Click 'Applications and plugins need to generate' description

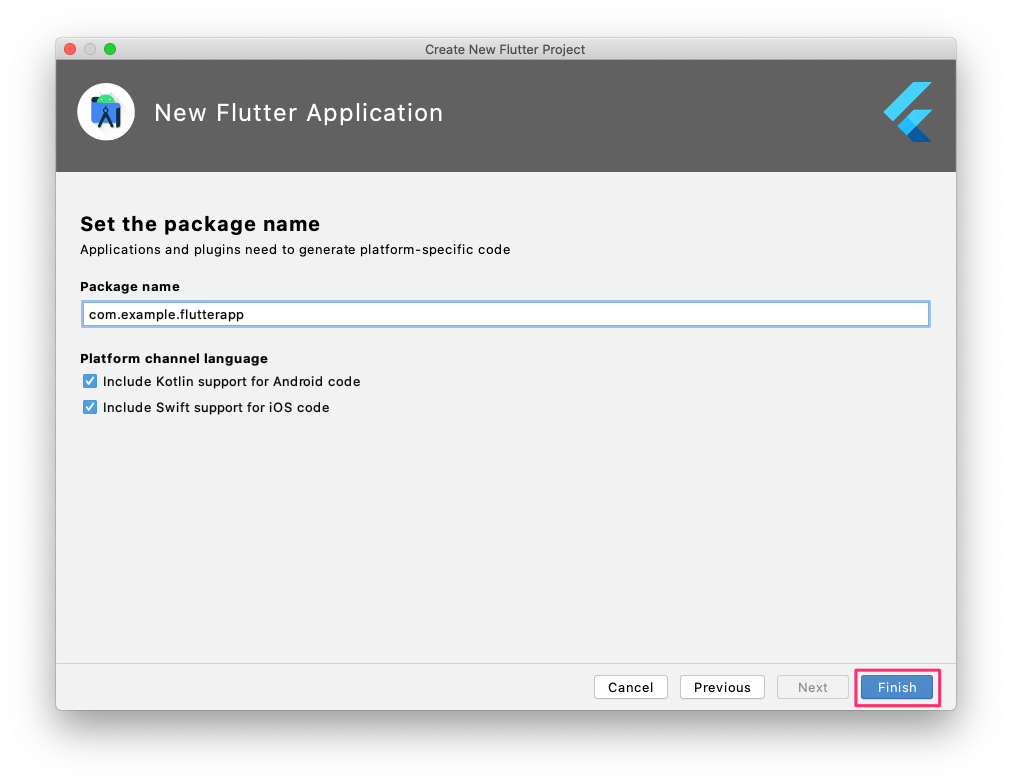295,250
